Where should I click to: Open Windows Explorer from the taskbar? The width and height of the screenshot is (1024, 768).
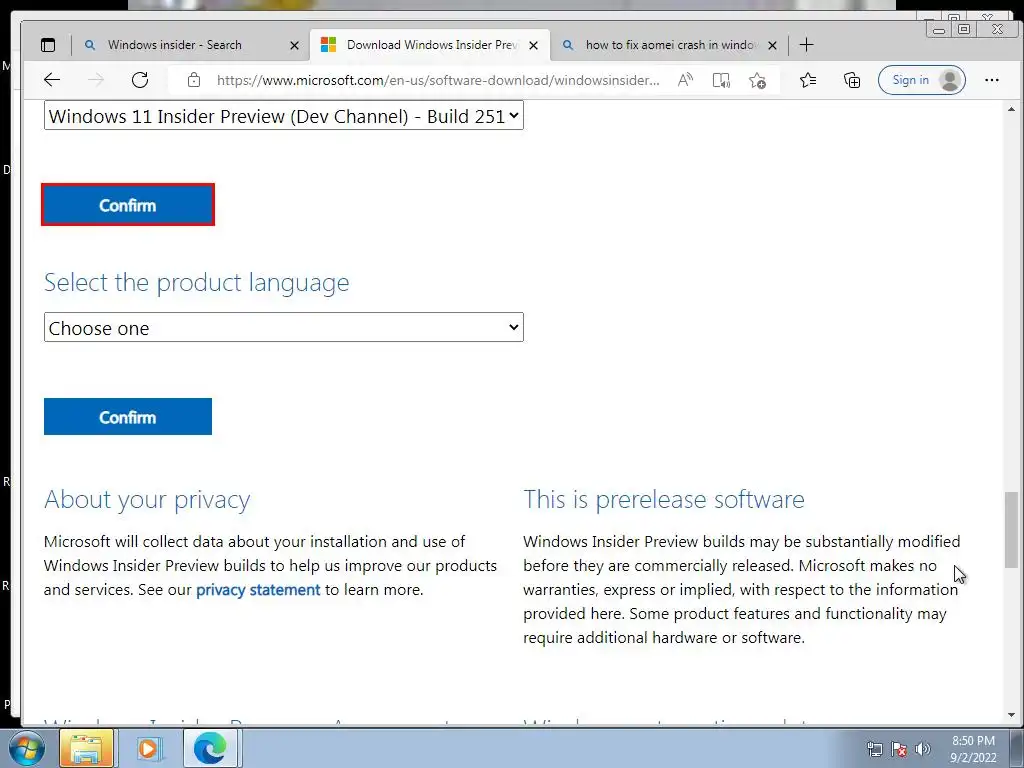pos(87,748)
